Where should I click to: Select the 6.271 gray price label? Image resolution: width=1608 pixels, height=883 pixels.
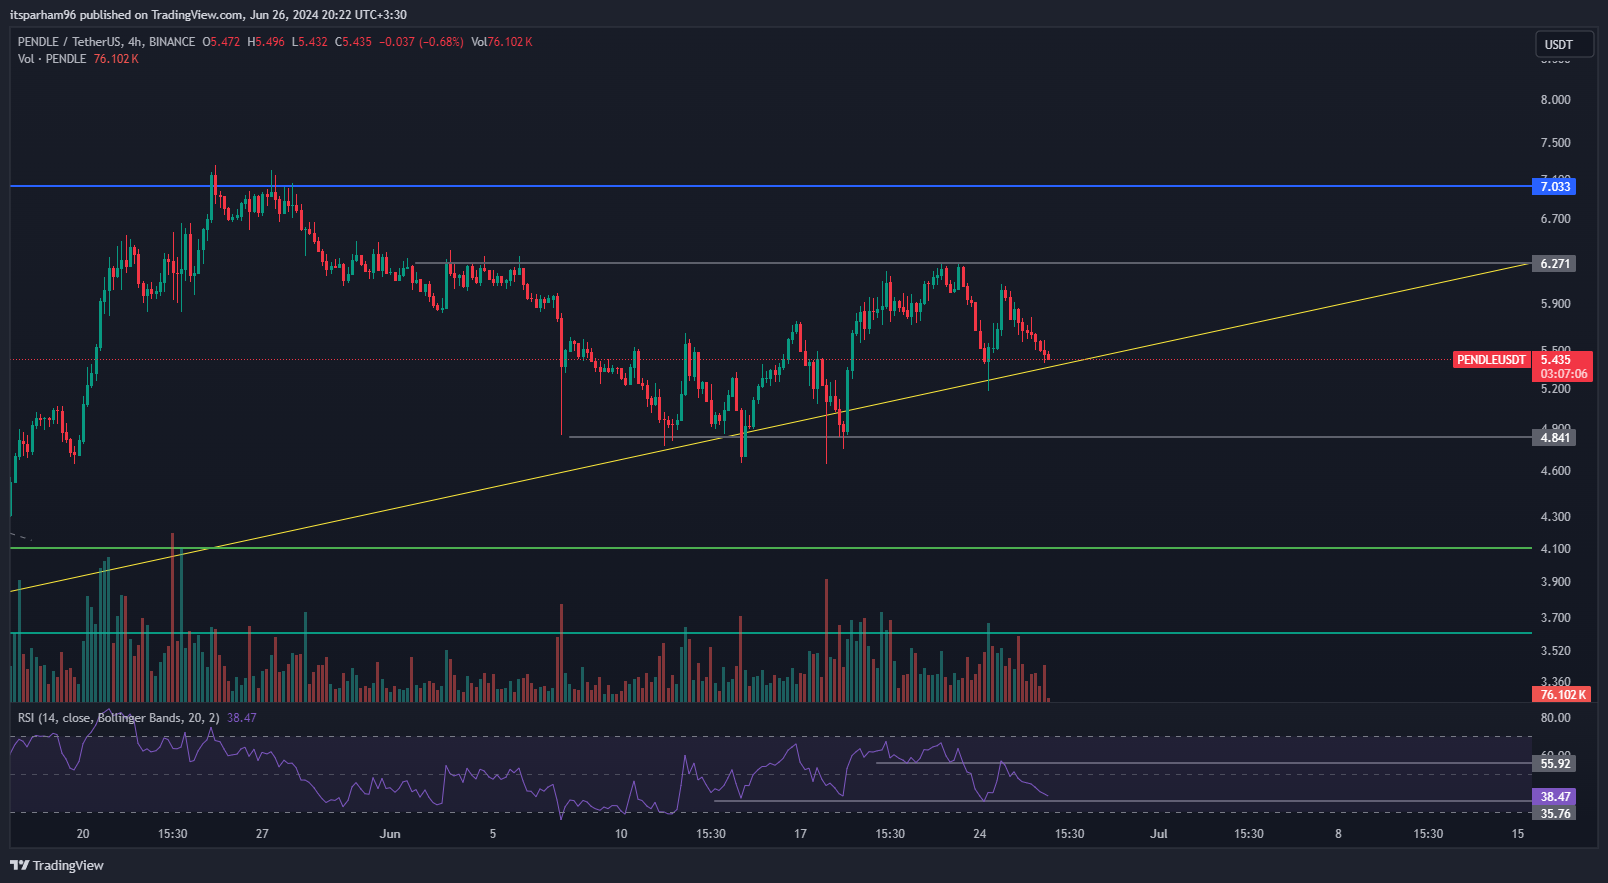point(1554,264)
